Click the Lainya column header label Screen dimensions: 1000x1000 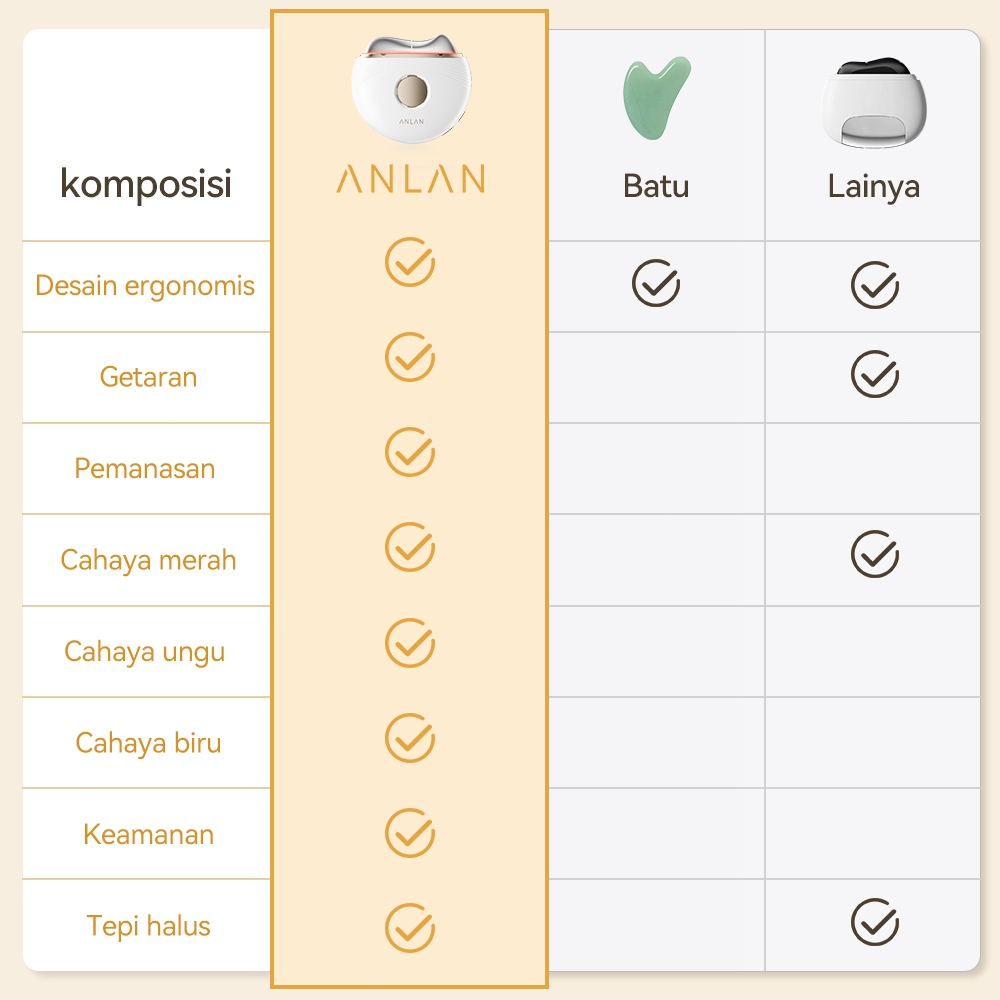[x=873, y=187]
